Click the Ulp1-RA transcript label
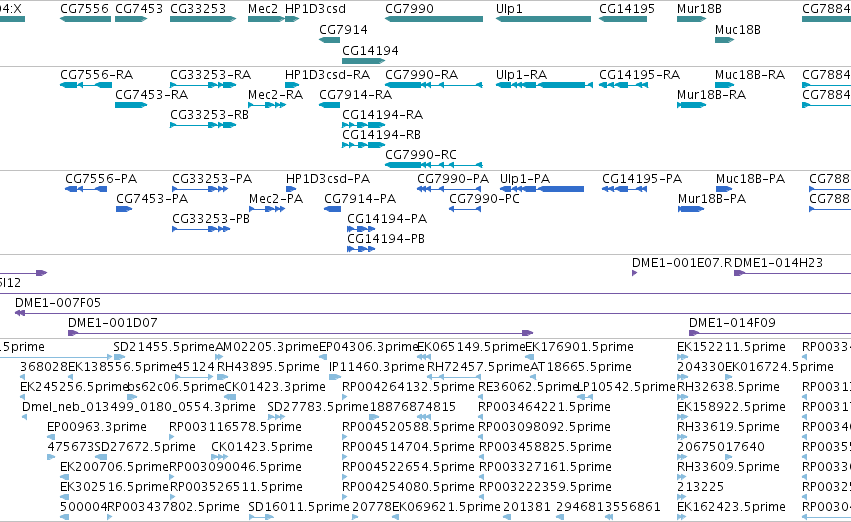 [x=521, y=74]
